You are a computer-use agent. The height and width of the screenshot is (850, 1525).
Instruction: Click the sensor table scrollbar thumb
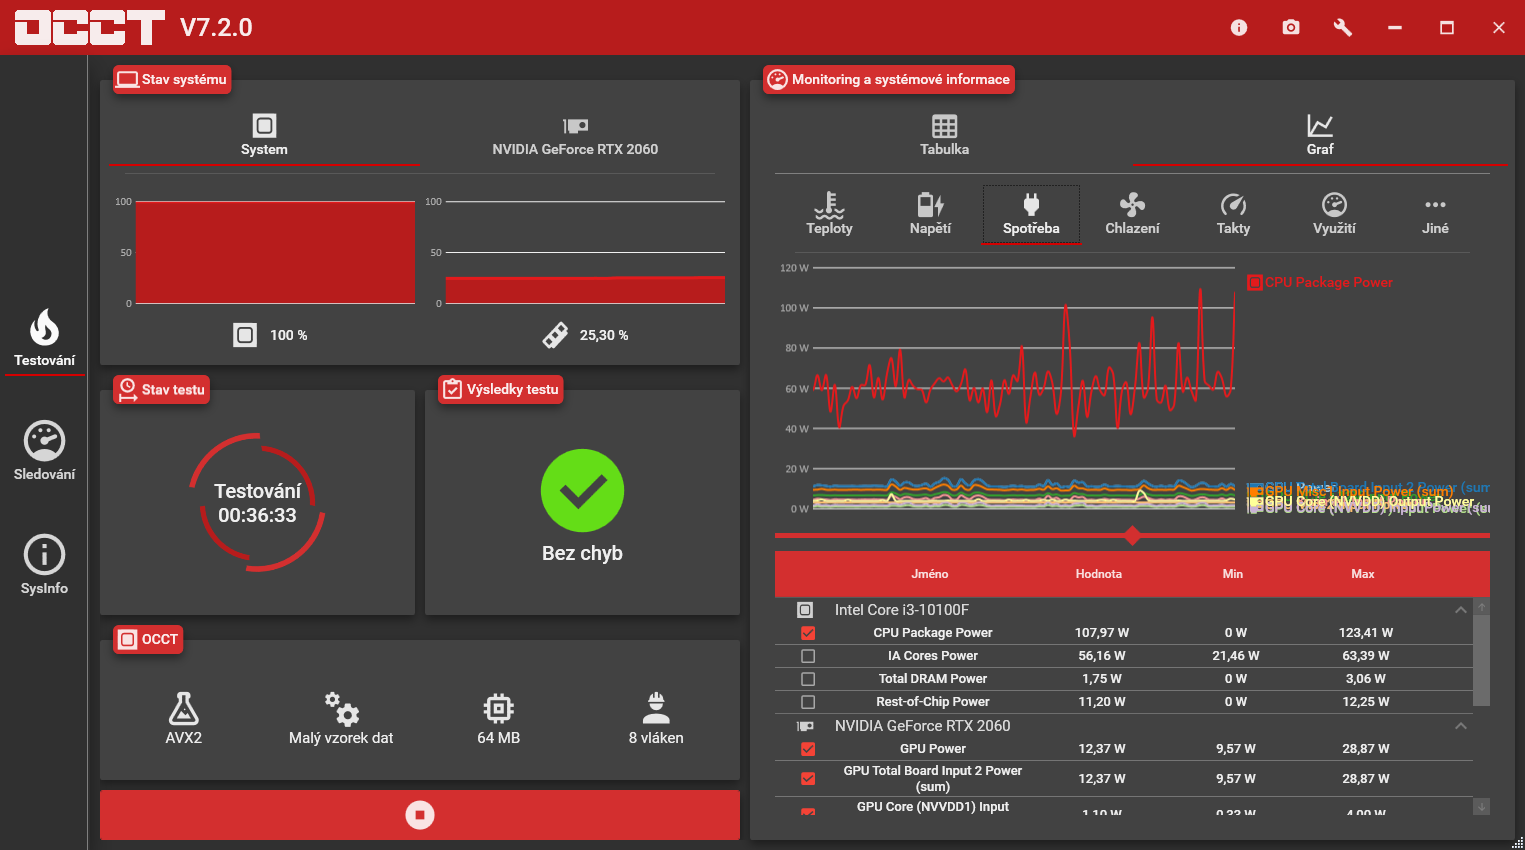click(x=1482, y=661)
